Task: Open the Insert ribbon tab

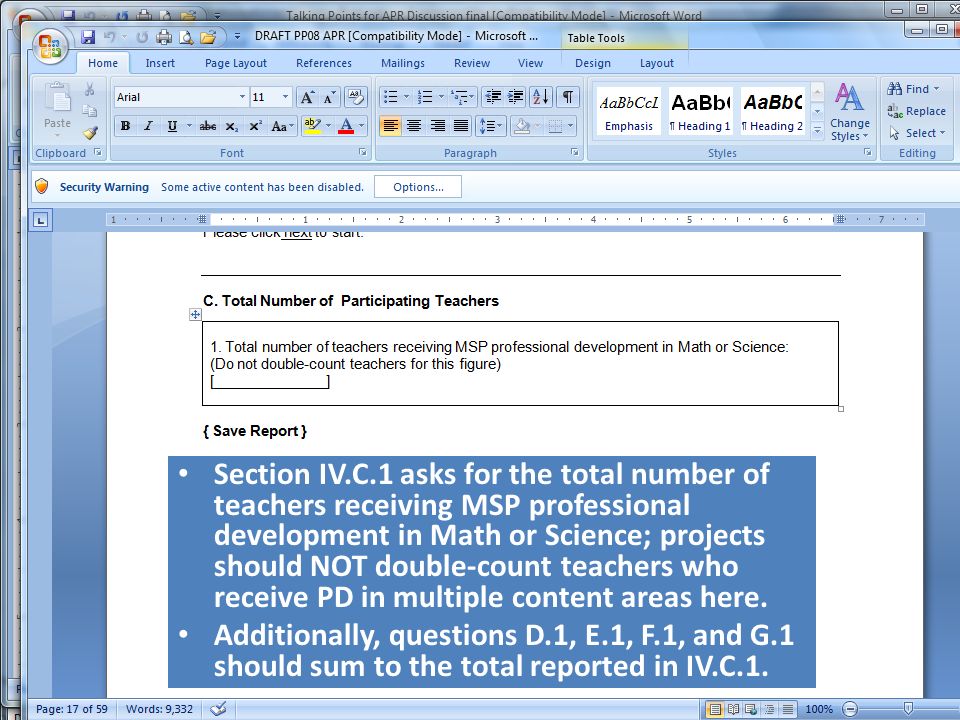Action: coord(160,63)
